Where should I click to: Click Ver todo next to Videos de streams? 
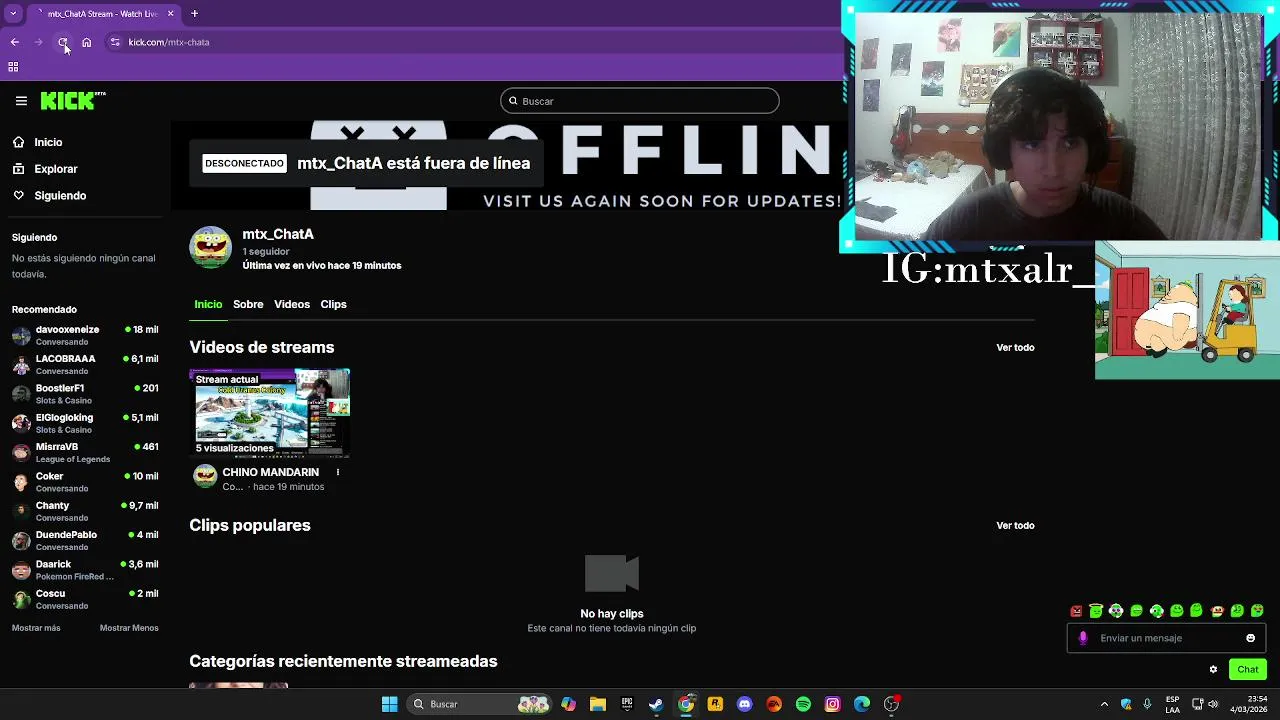(1015, 347)
